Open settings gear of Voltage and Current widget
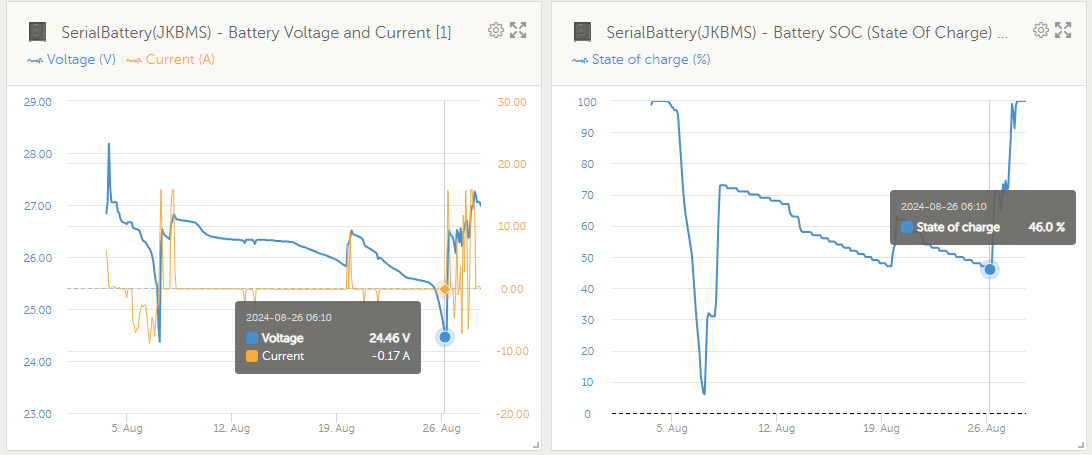Viewport: 1092px width, 455px height. coord(496,30)
